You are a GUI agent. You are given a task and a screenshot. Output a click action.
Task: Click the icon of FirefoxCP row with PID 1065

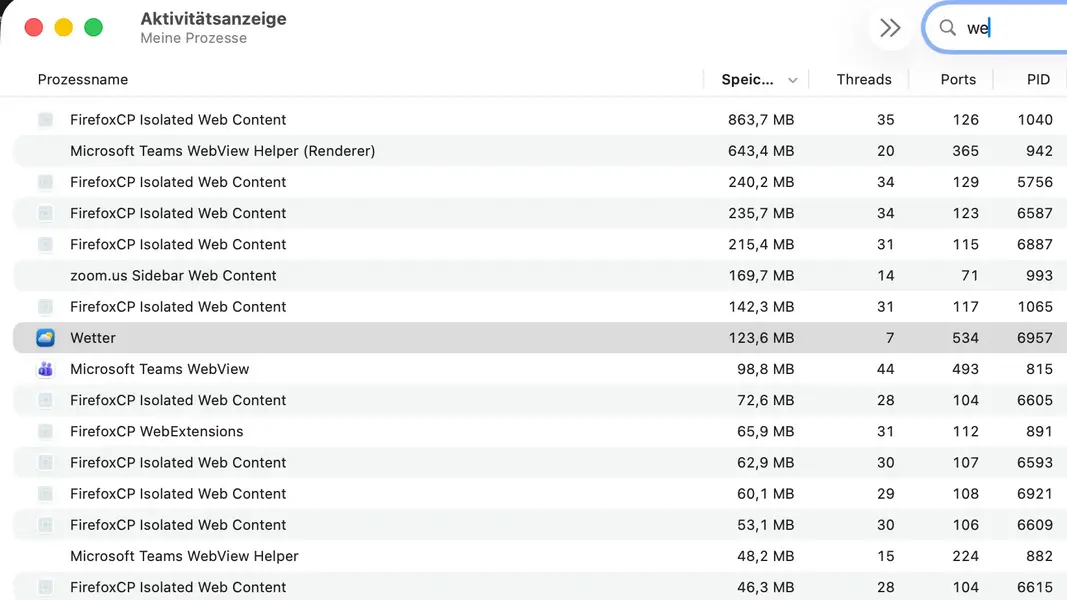[46, 307]
